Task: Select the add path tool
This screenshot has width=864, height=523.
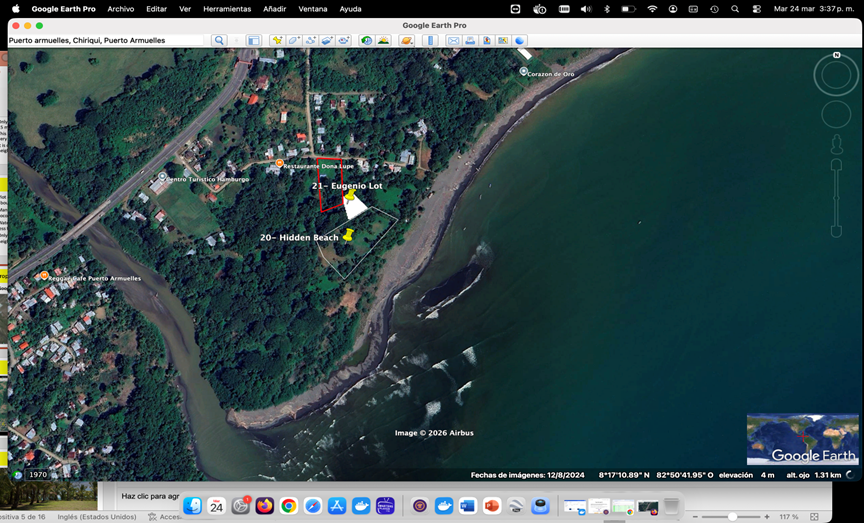Action: tap(311, 40)
